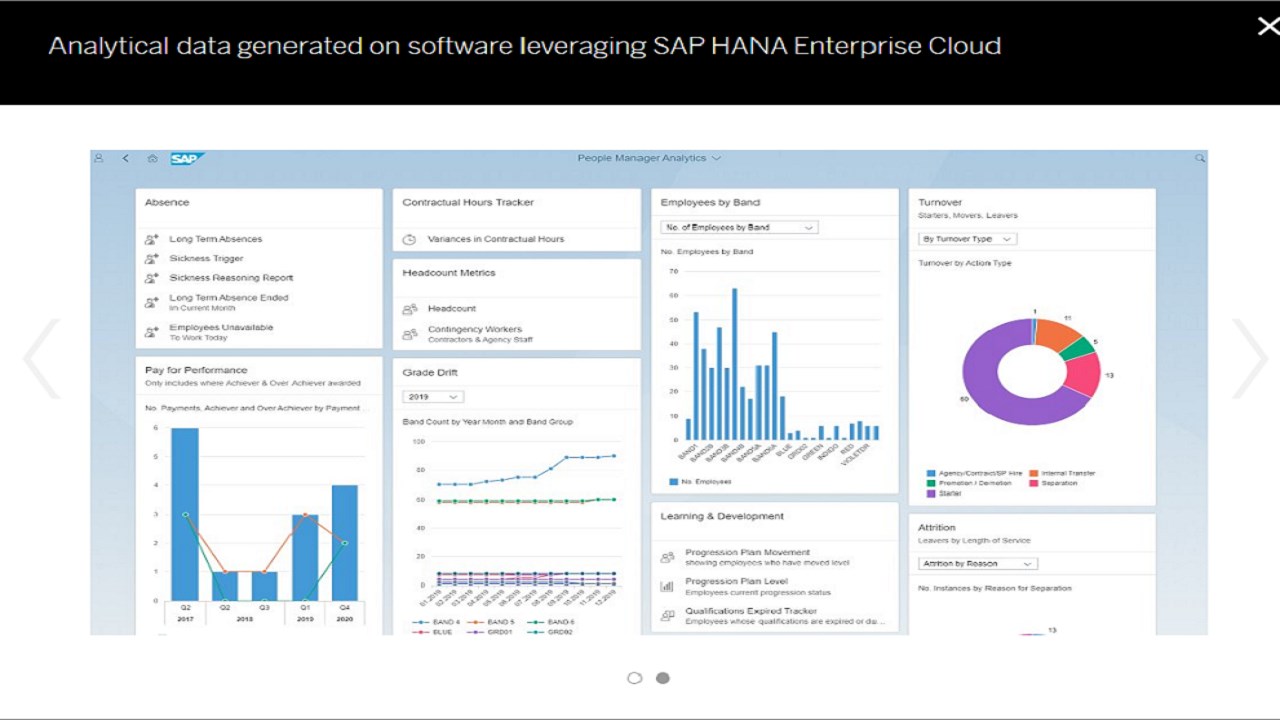
Task: Click the Contractual Hours Tracker card title
Action: click(x=468, y=202)
